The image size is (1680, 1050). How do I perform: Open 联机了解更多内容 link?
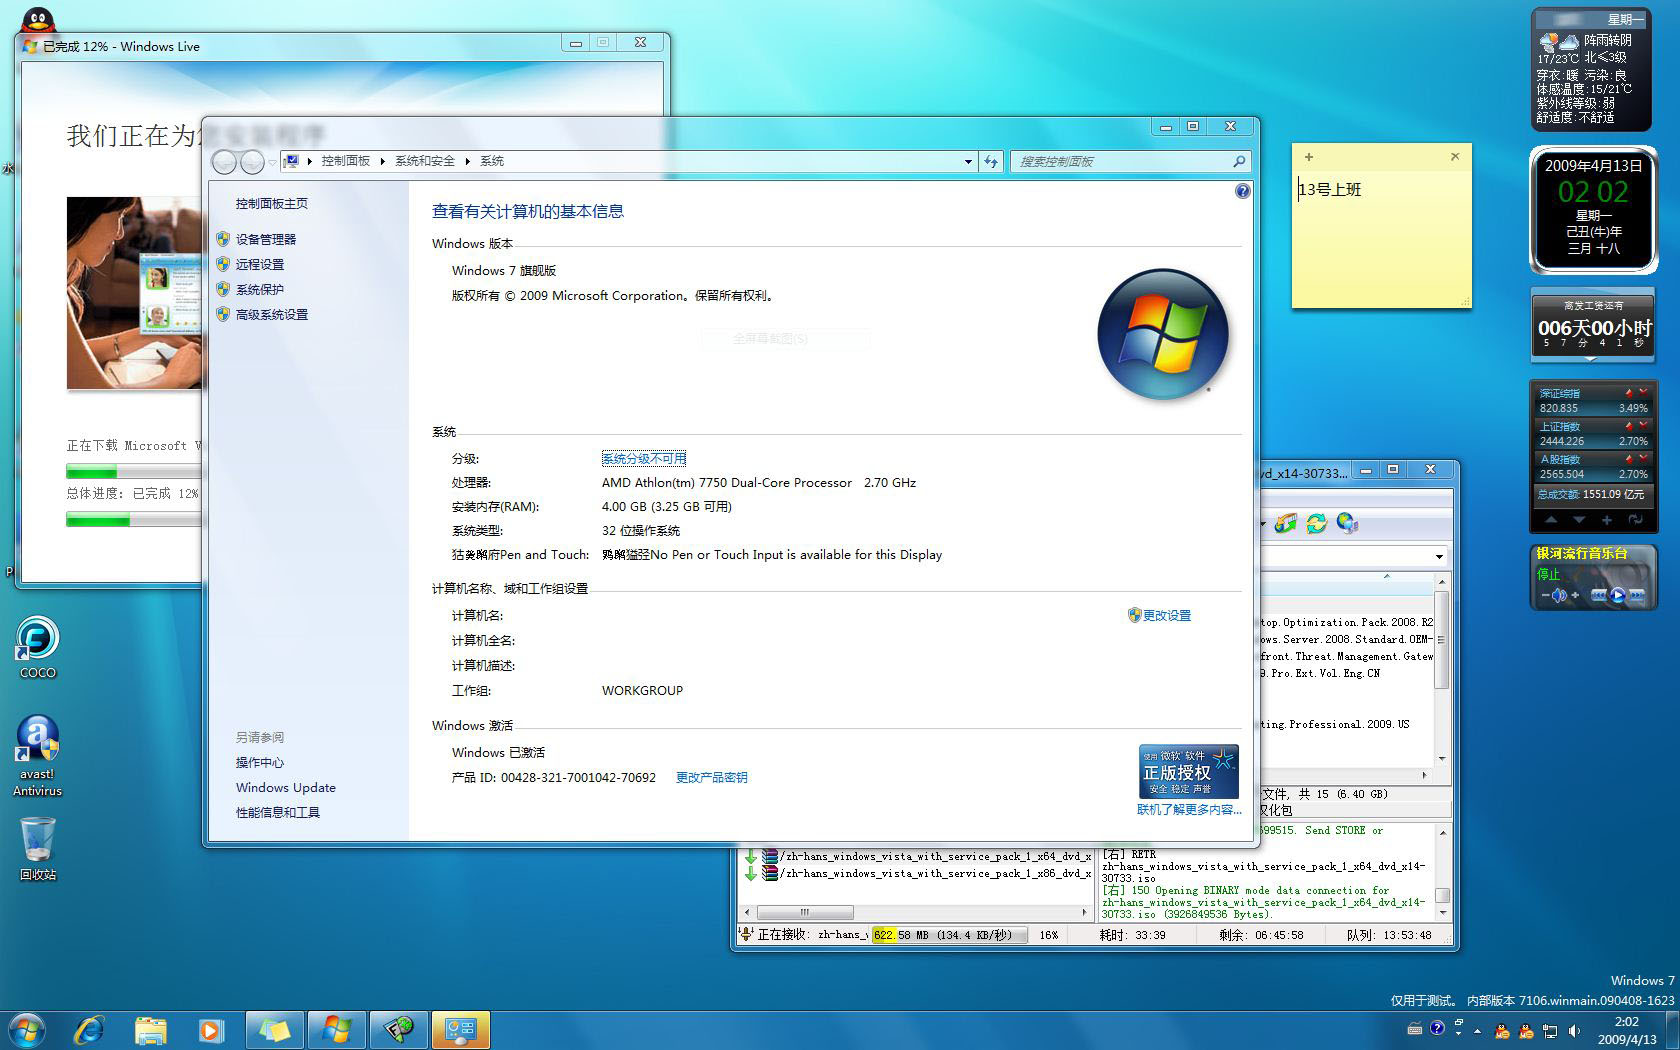tap(1189, 809)
